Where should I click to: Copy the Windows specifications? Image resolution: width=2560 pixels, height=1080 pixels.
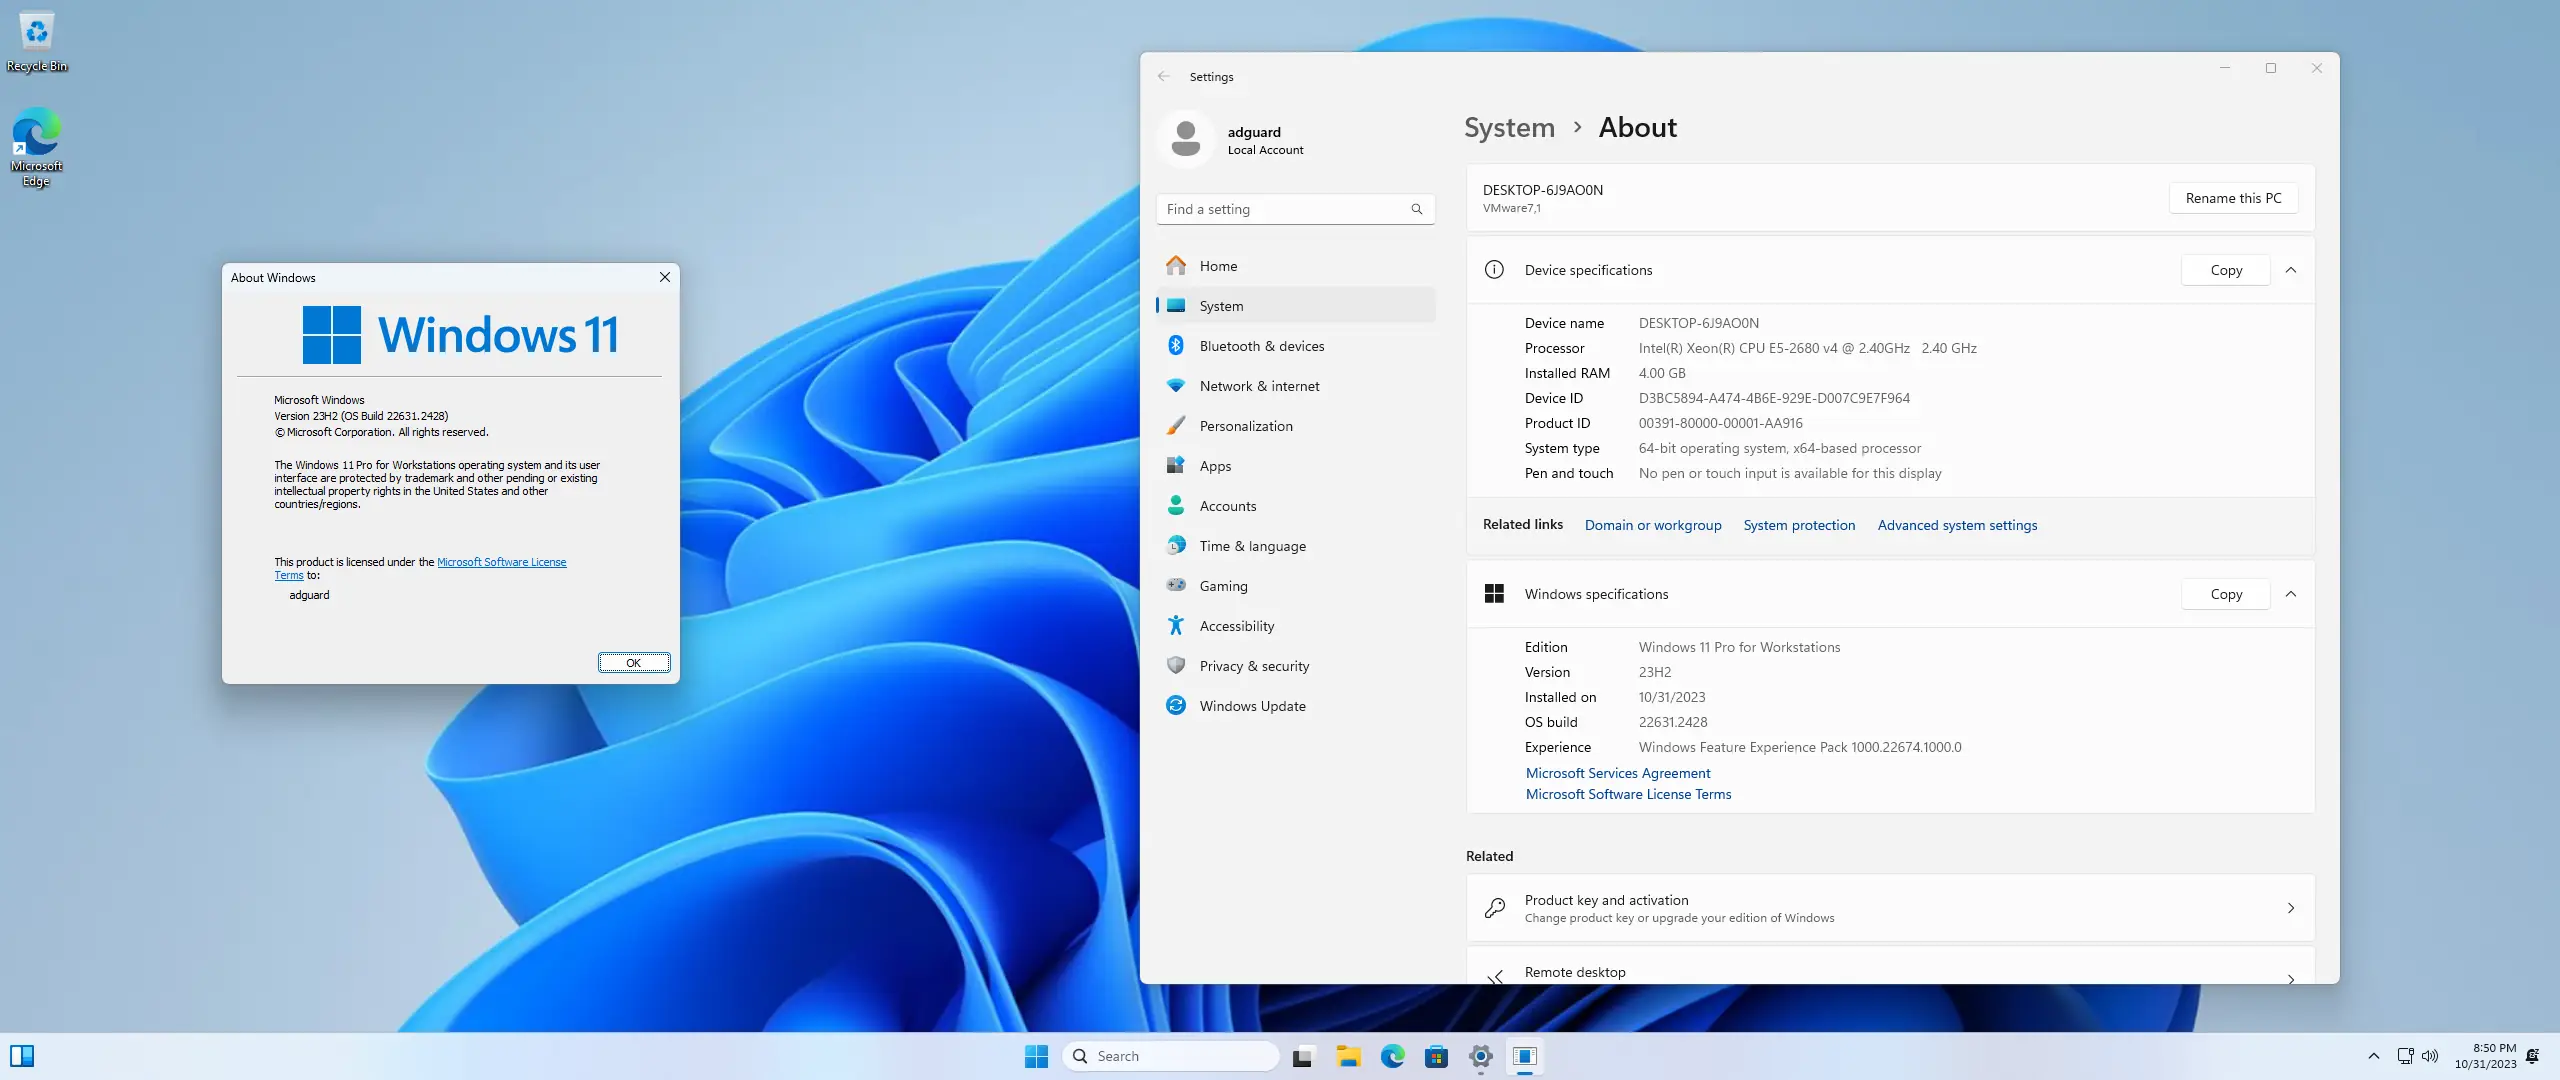click(x=2225, y=594)
